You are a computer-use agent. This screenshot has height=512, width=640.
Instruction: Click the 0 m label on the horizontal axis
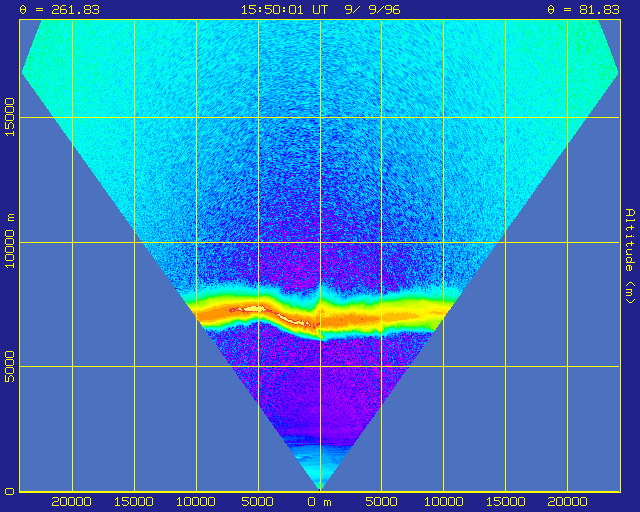(320, 502)
